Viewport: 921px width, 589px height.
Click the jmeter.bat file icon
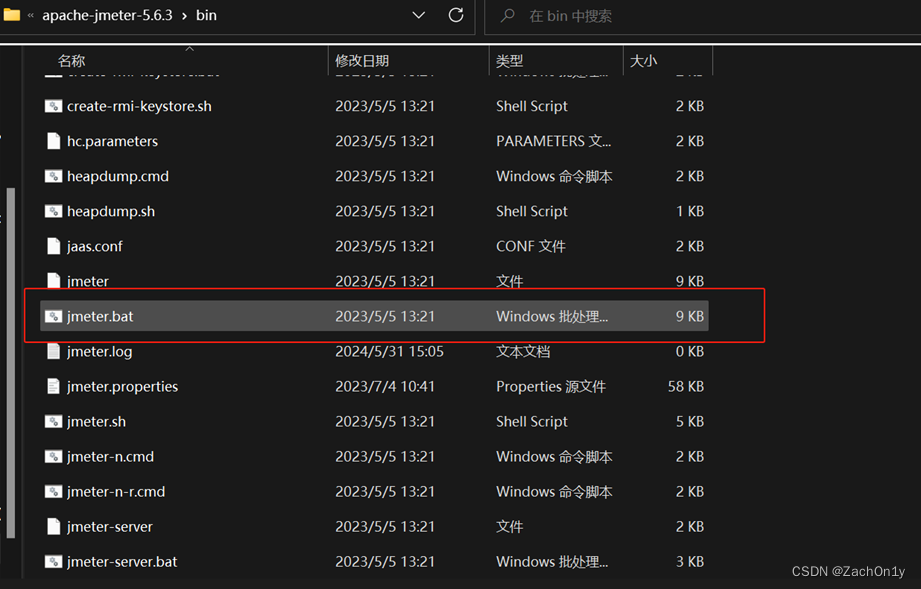(53, 317)
